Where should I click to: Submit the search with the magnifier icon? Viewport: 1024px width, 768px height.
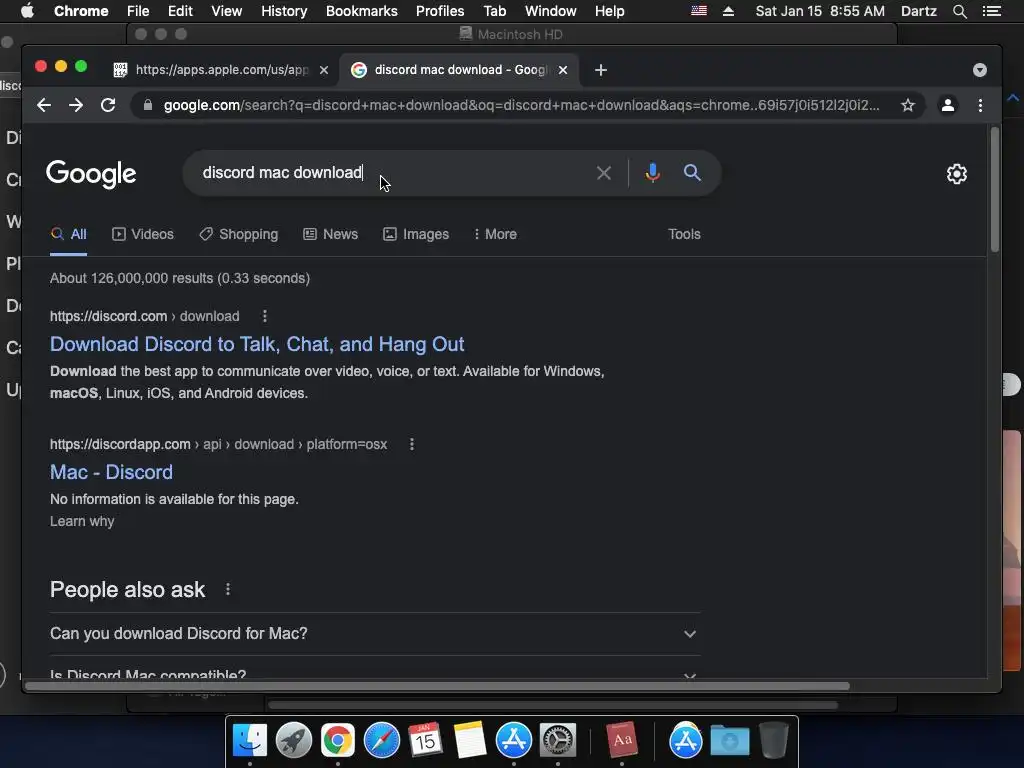click(x=692, y=173)
